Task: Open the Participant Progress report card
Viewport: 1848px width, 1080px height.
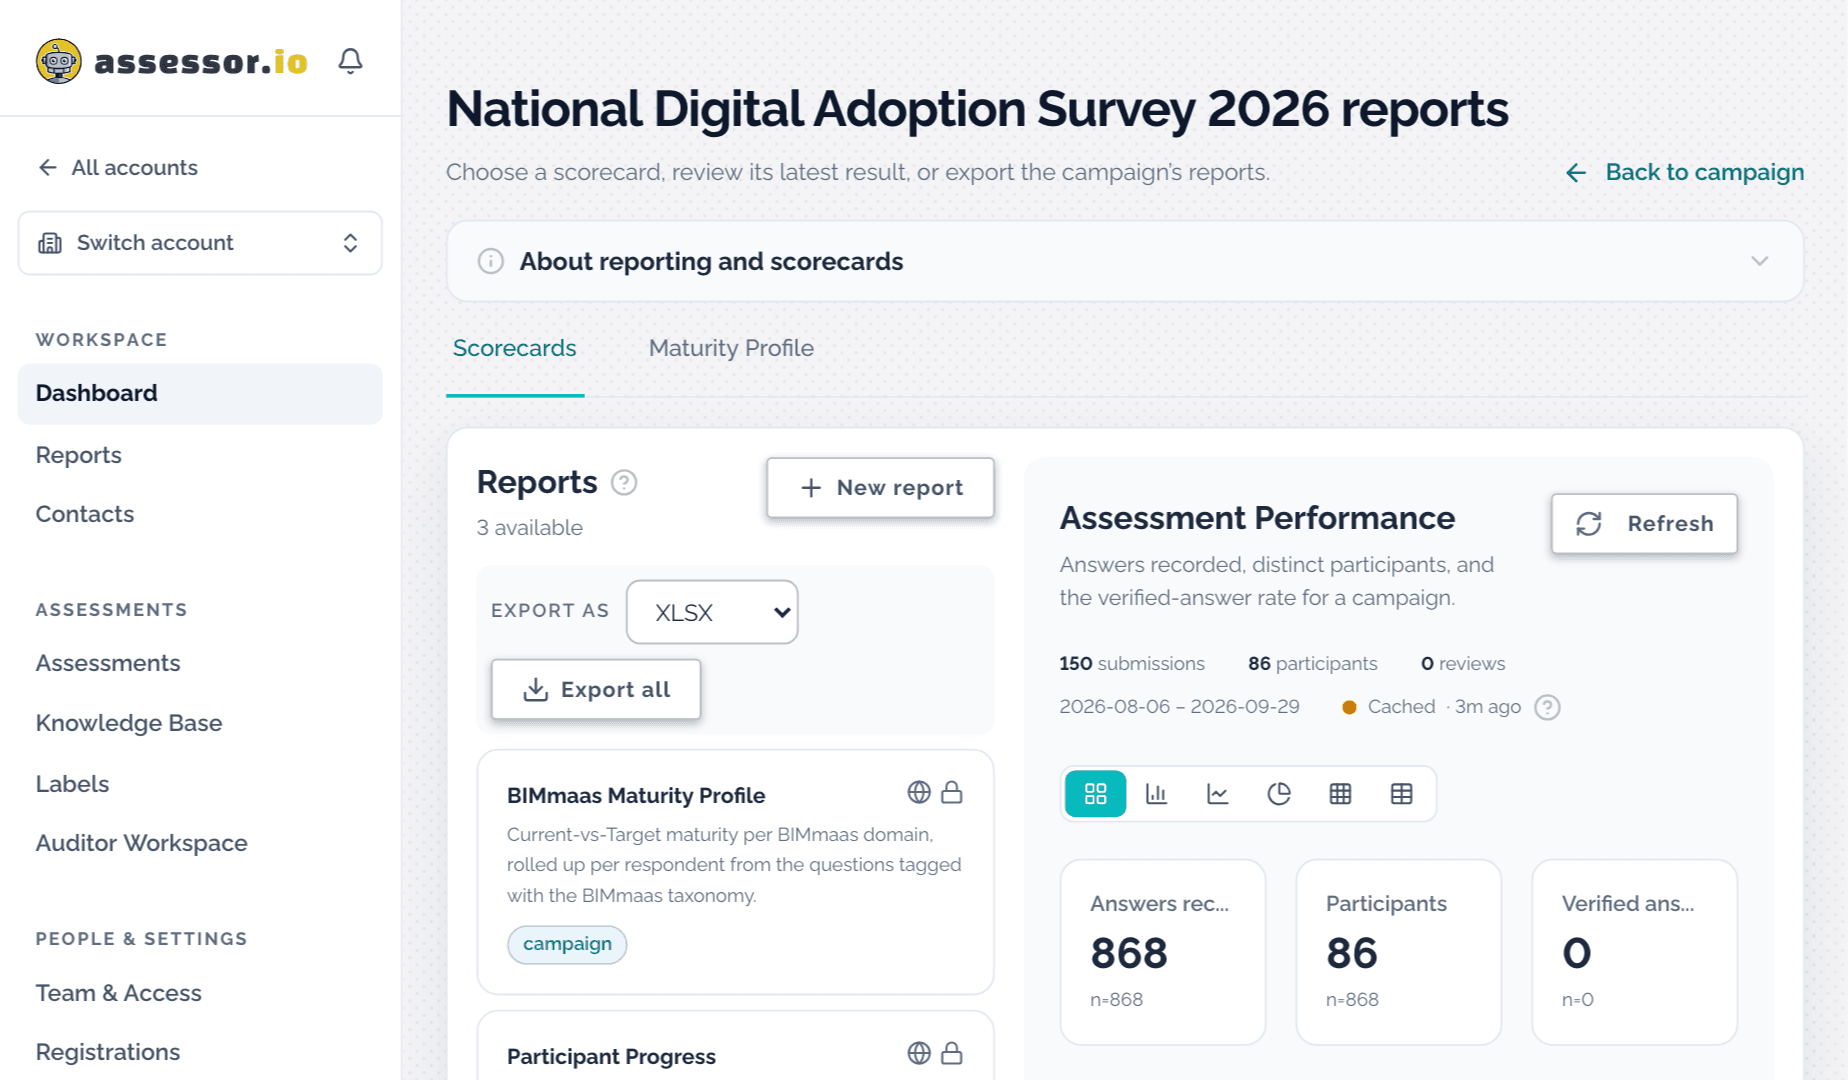Action: (735, 1046)
